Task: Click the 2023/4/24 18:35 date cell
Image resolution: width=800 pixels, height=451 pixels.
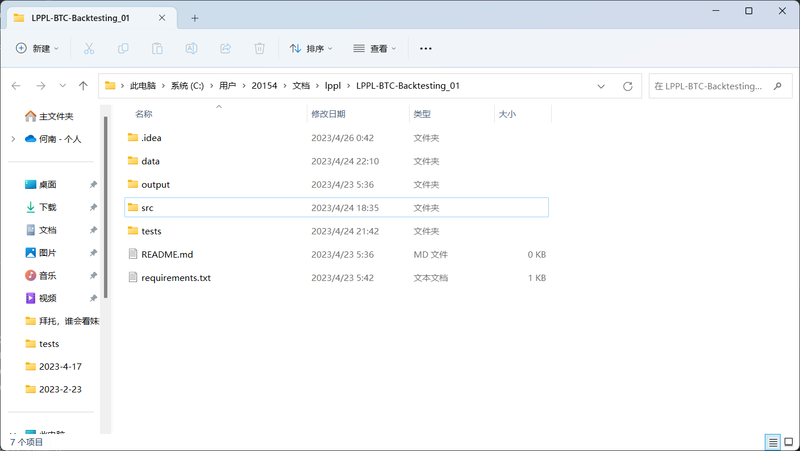Action: [x=345, y=208]
